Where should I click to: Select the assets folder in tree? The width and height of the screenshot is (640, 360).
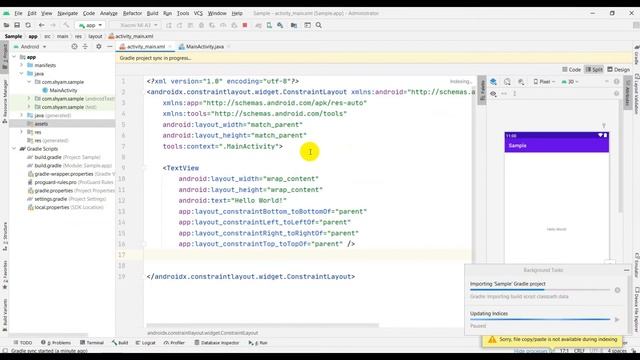[41, 124]
